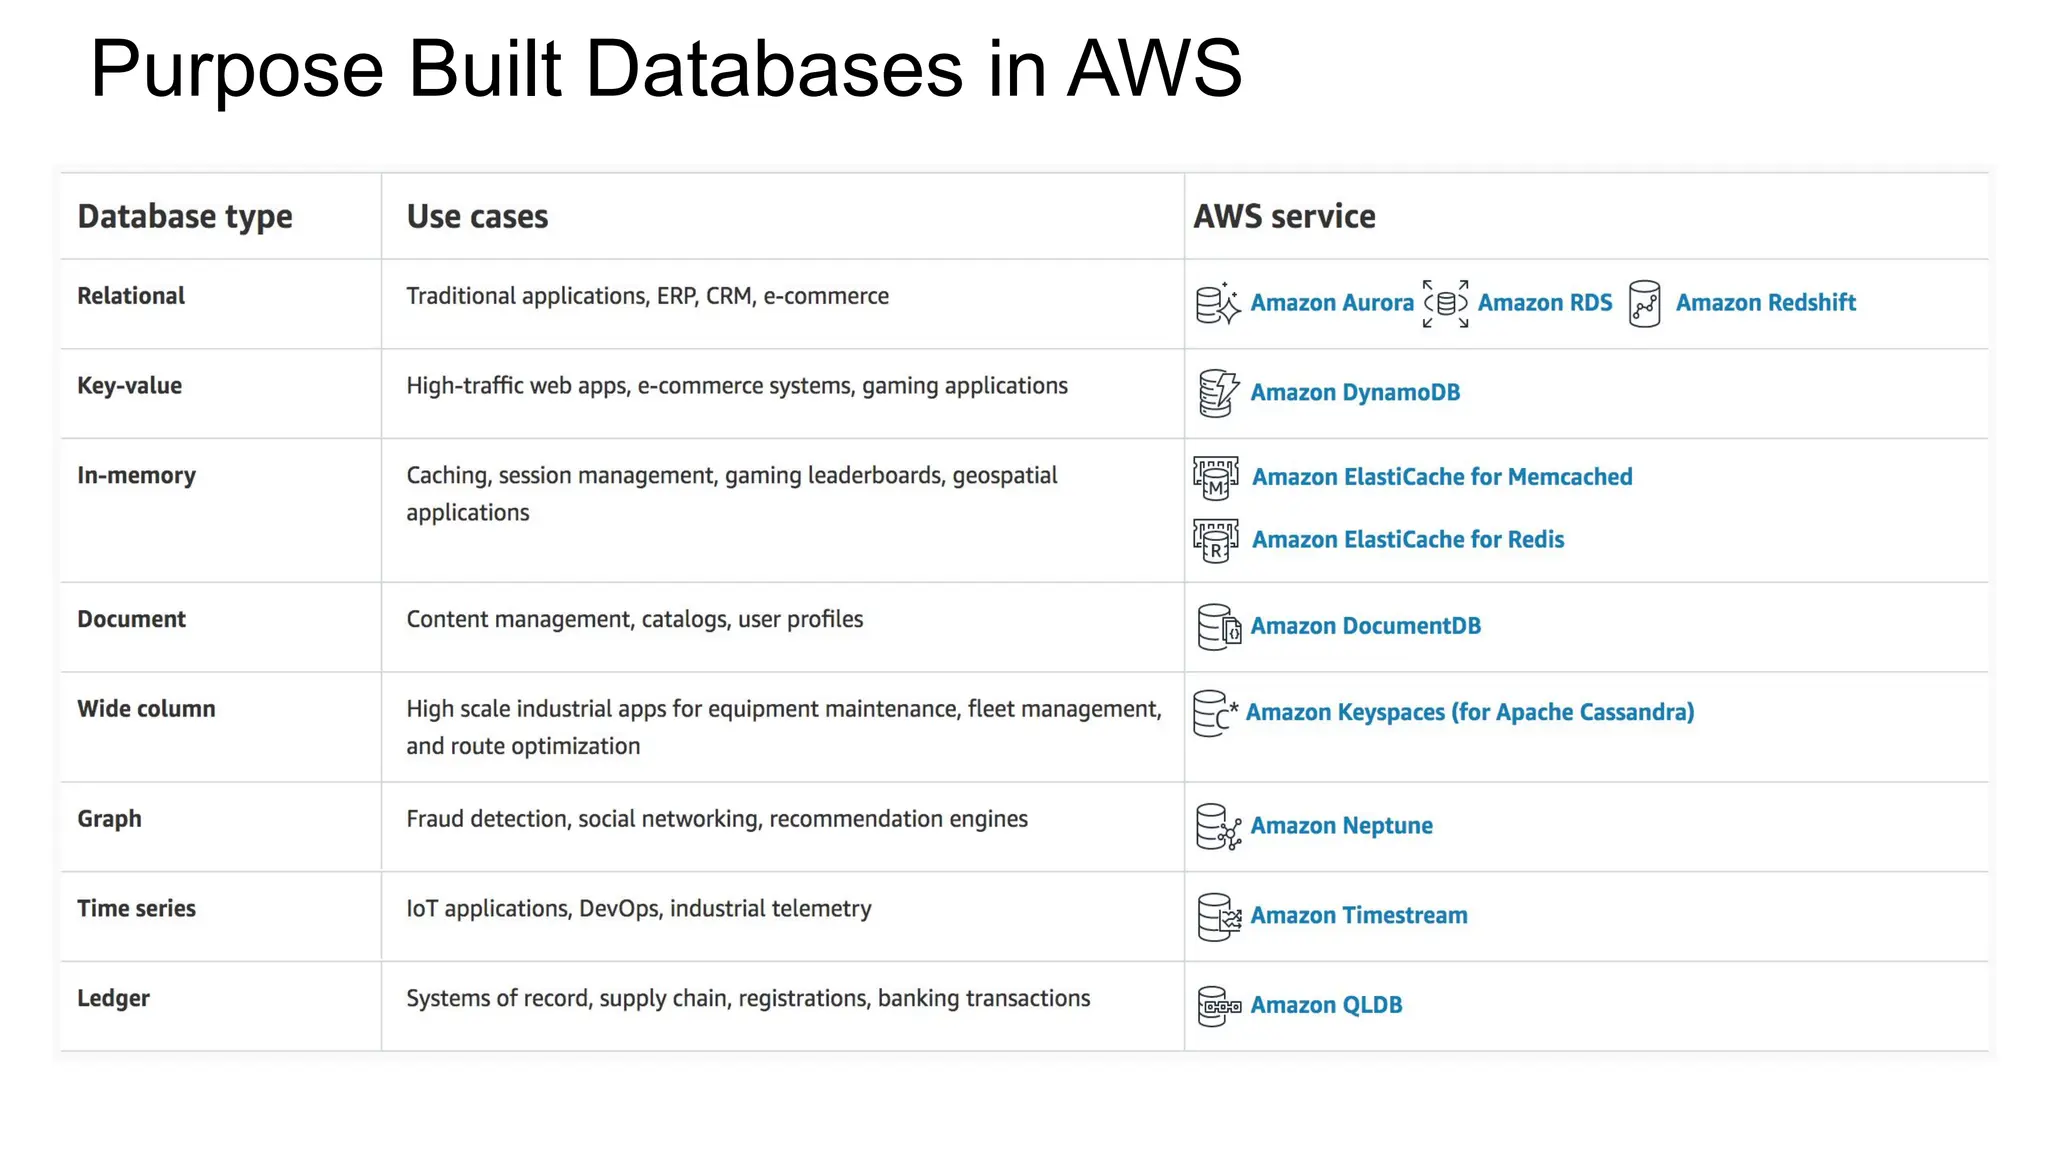Click the Amazon Keyspaces Cassandra icon

coord(1214,713)
